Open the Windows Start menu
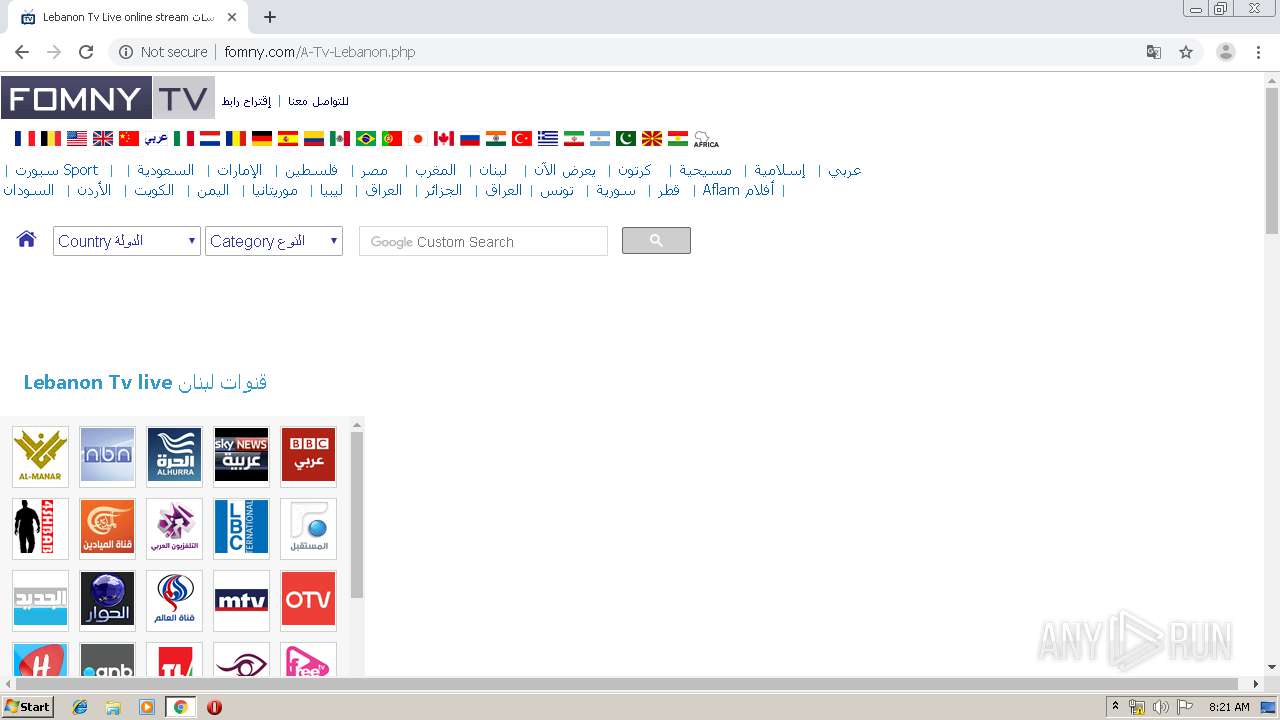 tap(27, 706)
